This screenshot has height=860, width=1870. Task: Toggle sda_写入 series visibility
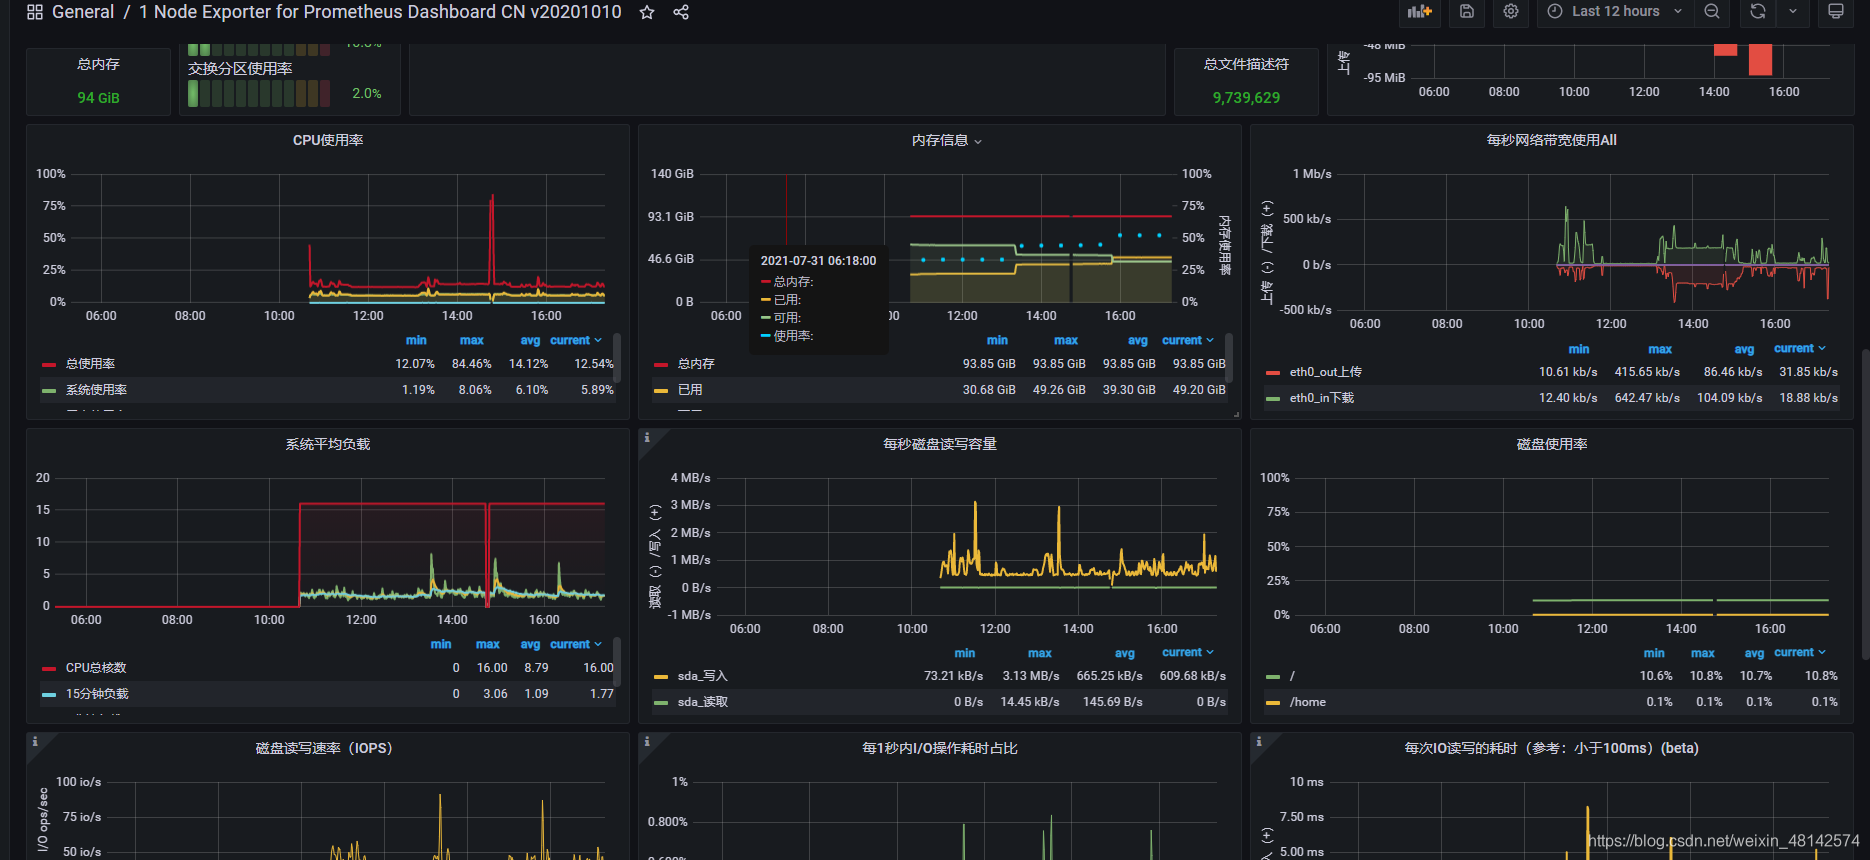702,676
